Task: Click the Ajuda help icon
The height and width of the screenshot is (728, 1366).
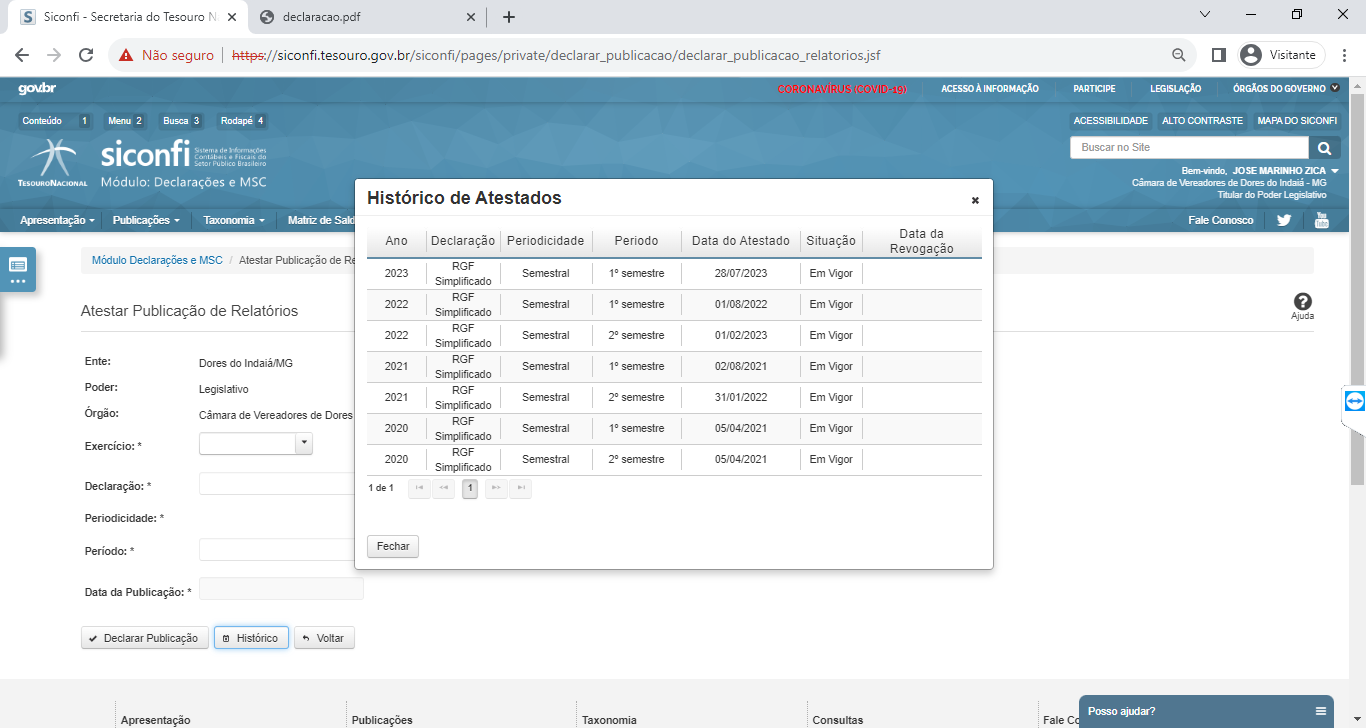Action: point(1302,303)
